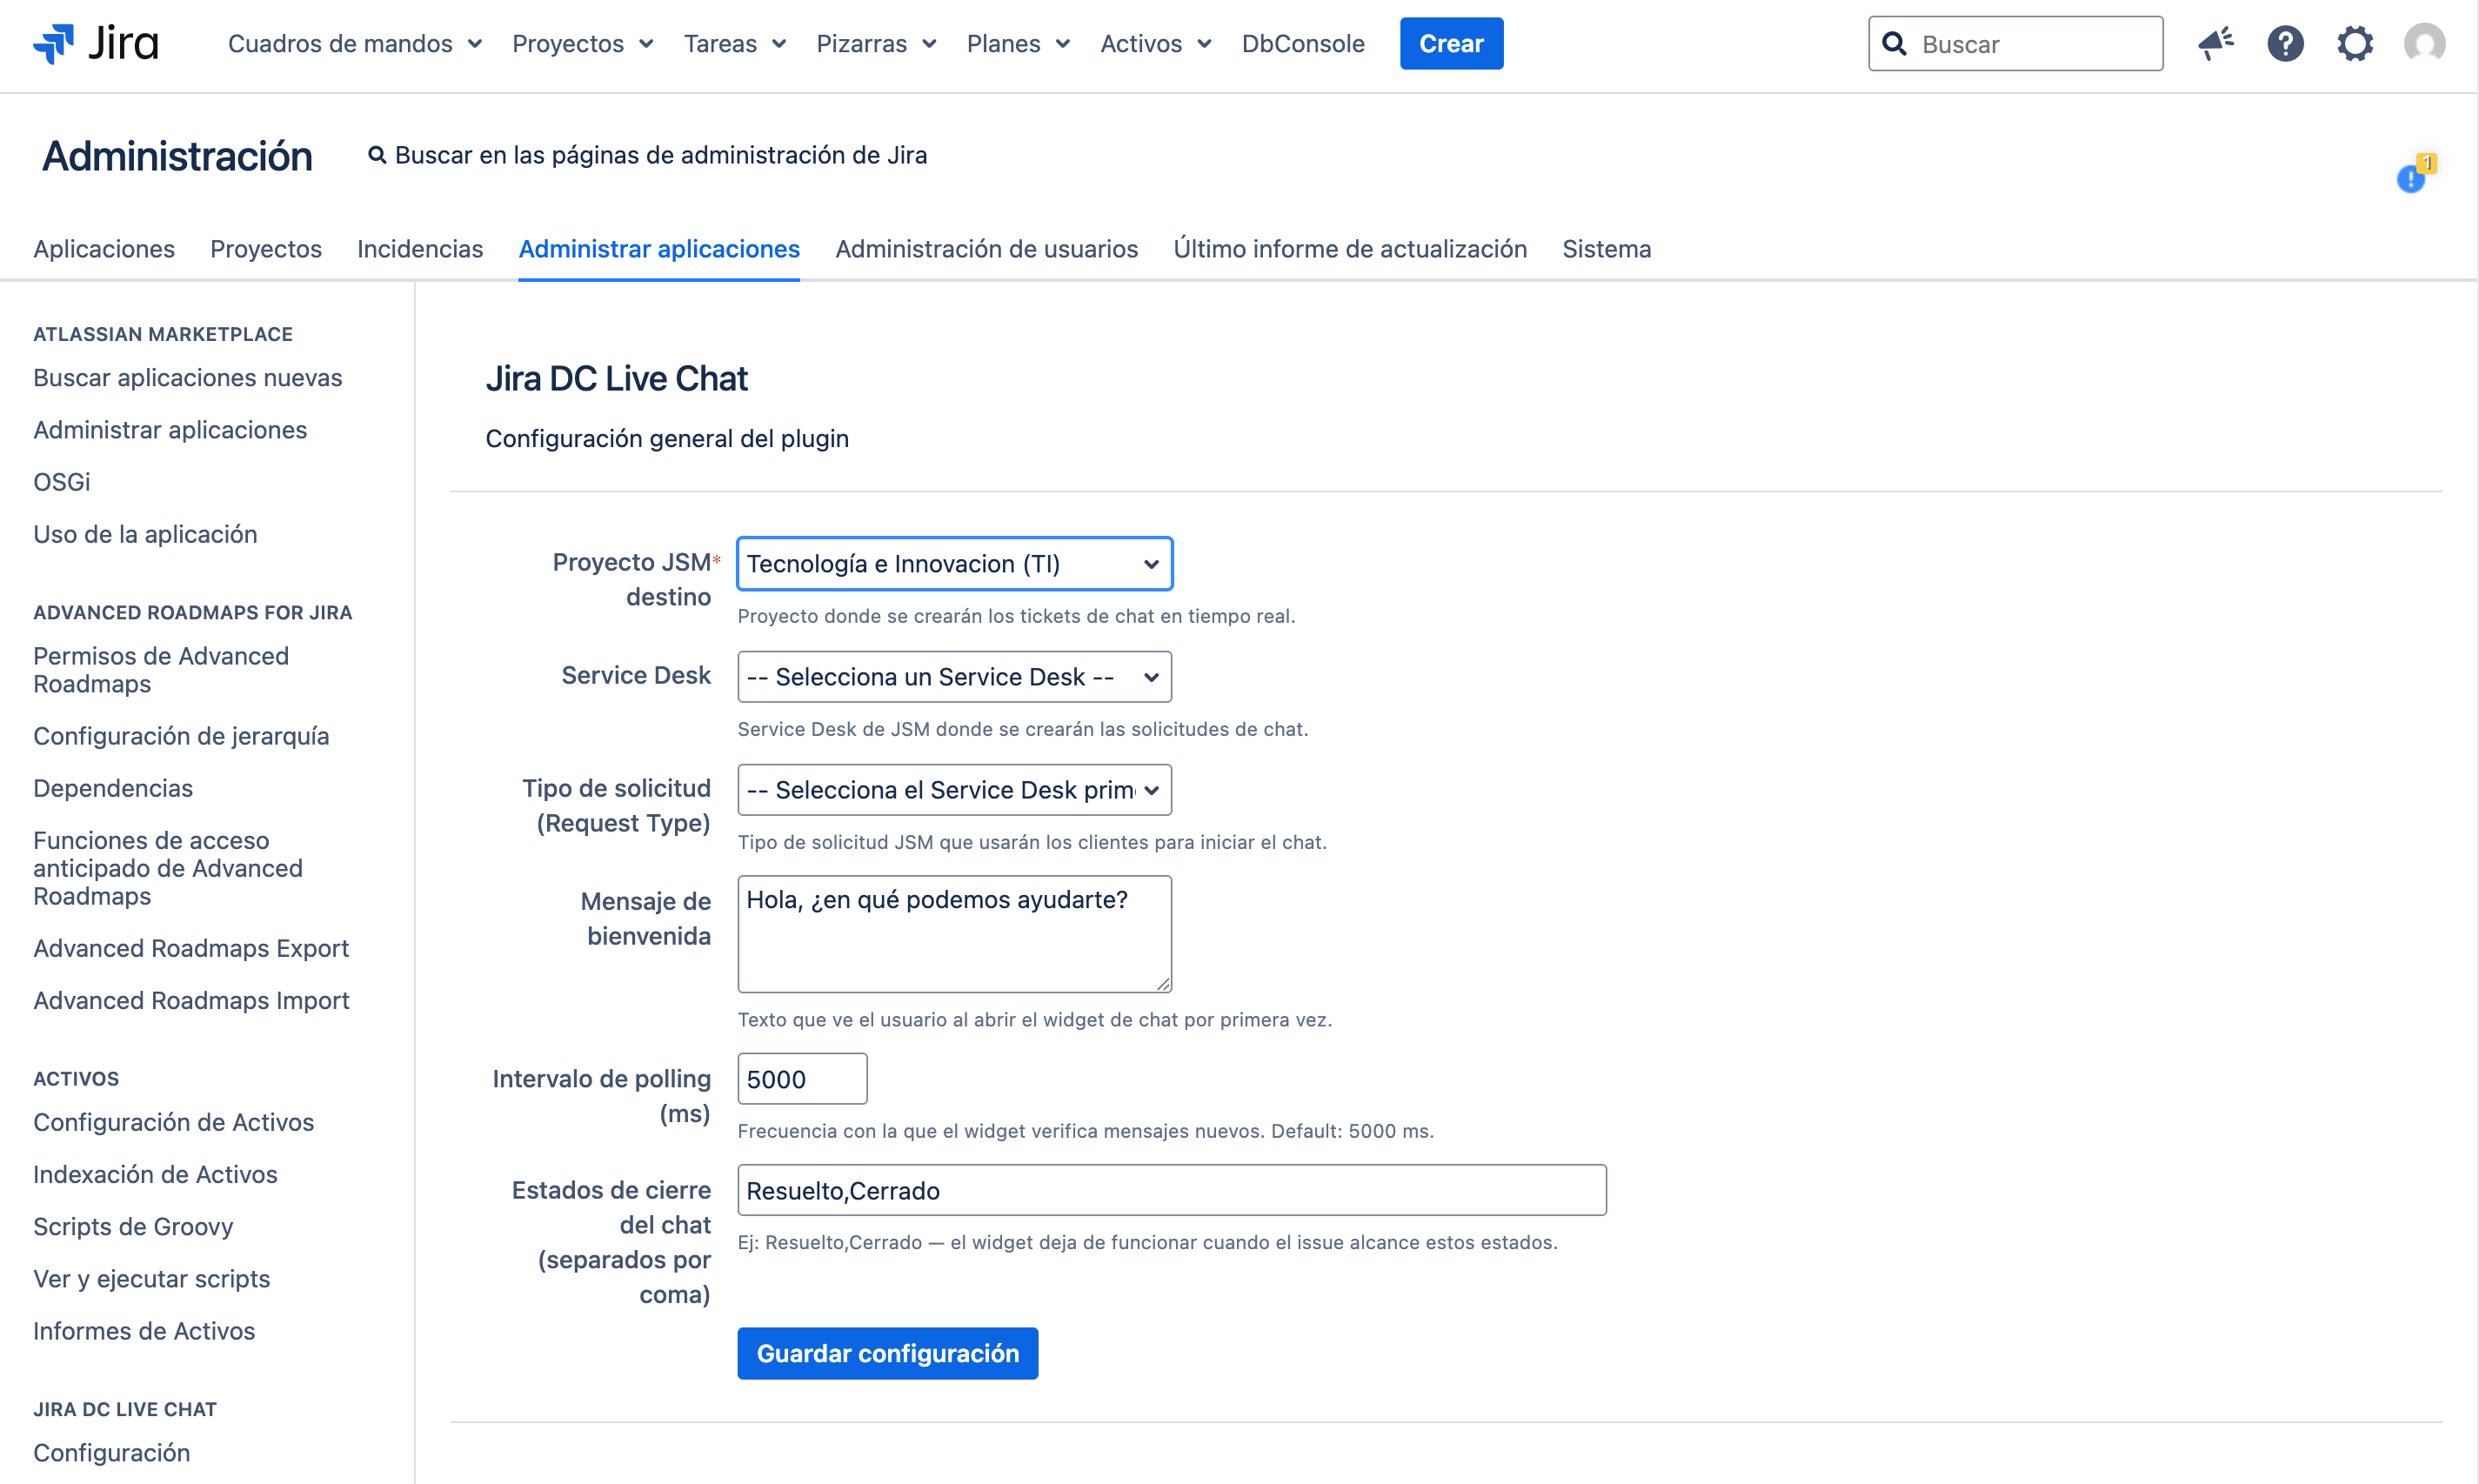2479x1484 pixels.
Task: Click the magnifier icon in Buscar box
Action: [1894, 43]
